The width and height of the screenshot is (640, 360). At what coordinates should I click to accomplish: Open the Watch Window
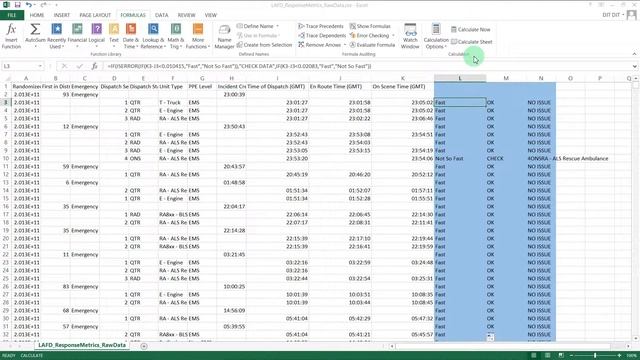click(x=410, y=36)
